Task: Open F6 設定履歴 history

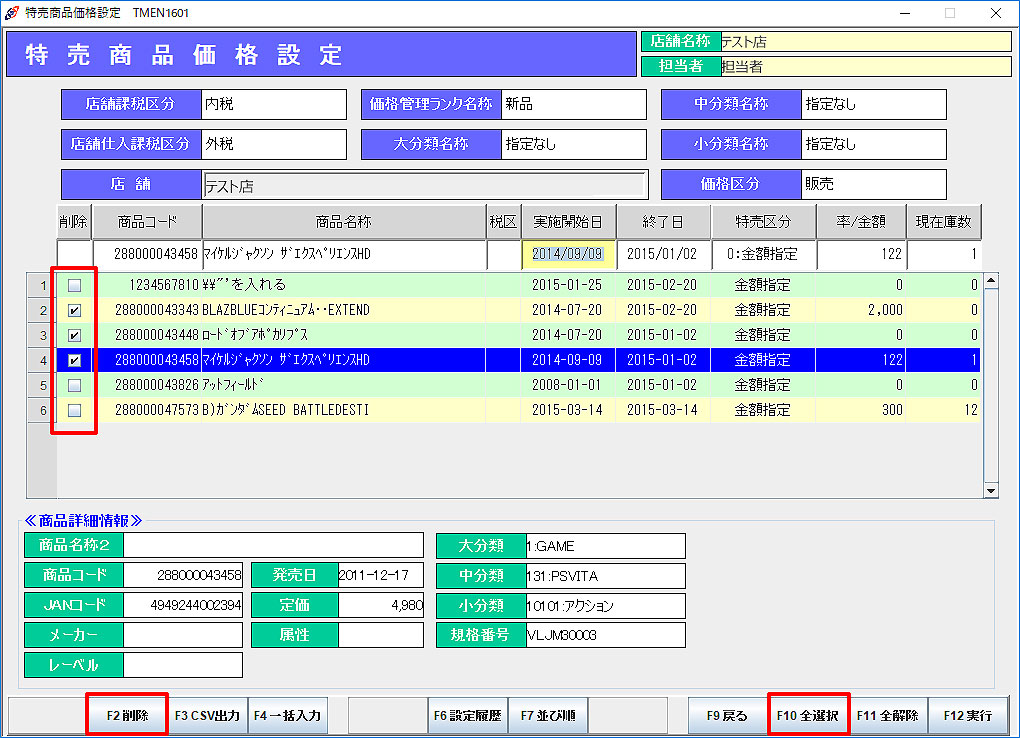Action: click(467, 716)
